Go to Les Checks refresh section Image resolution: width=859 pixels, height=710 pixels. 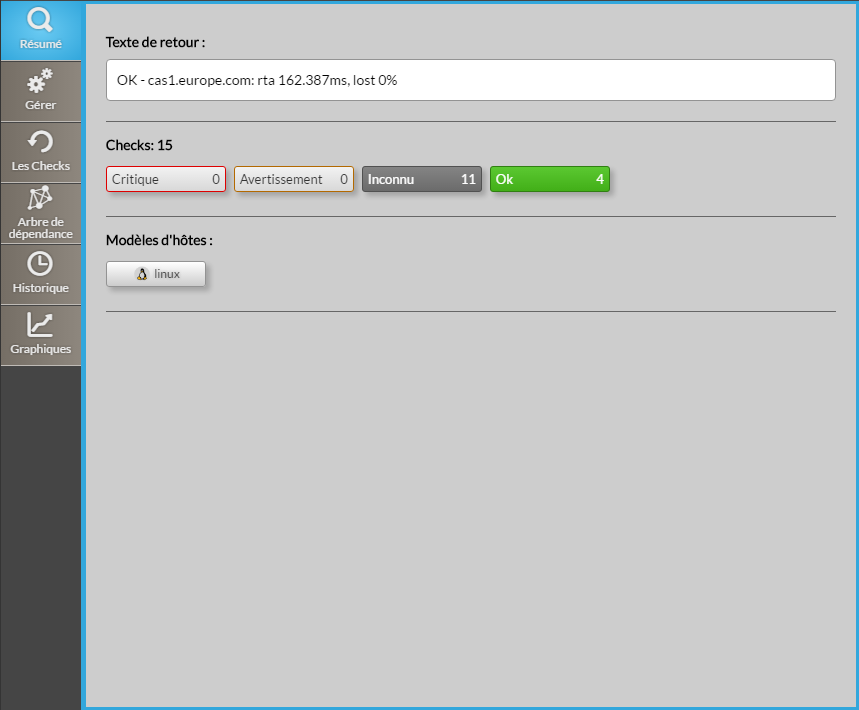(41, 152)
